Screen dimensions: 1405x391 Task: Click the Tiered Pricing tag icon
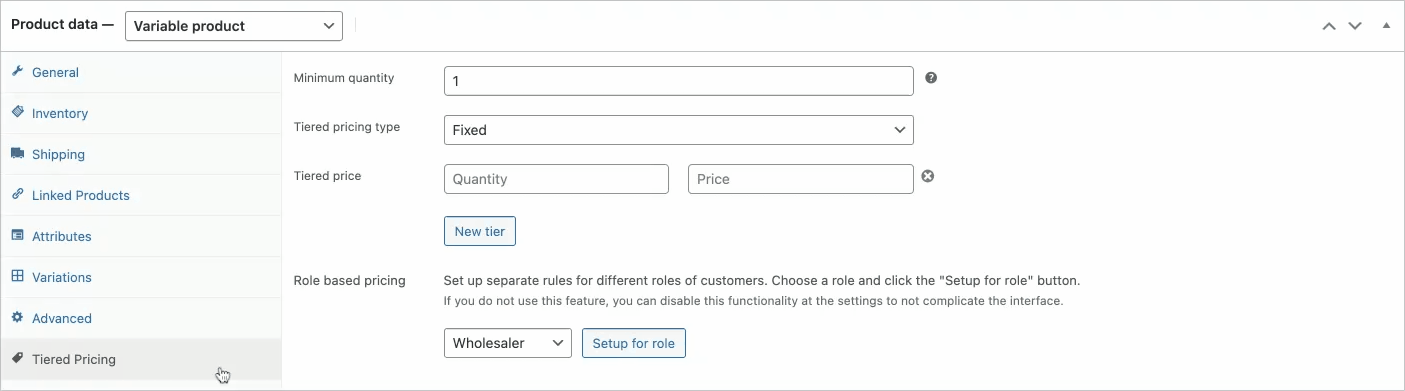click(17, 359)
